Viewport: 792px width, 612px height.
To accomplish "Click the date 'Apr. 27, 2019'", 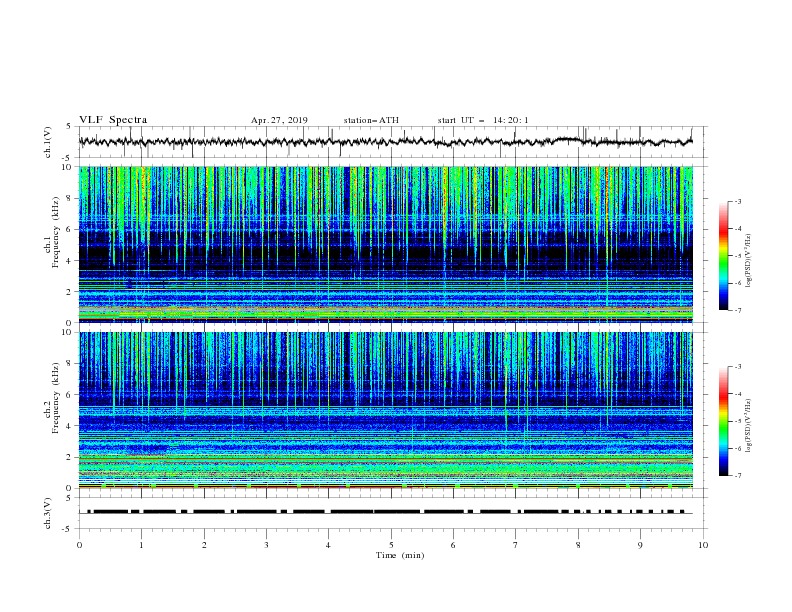I will 279,120.
